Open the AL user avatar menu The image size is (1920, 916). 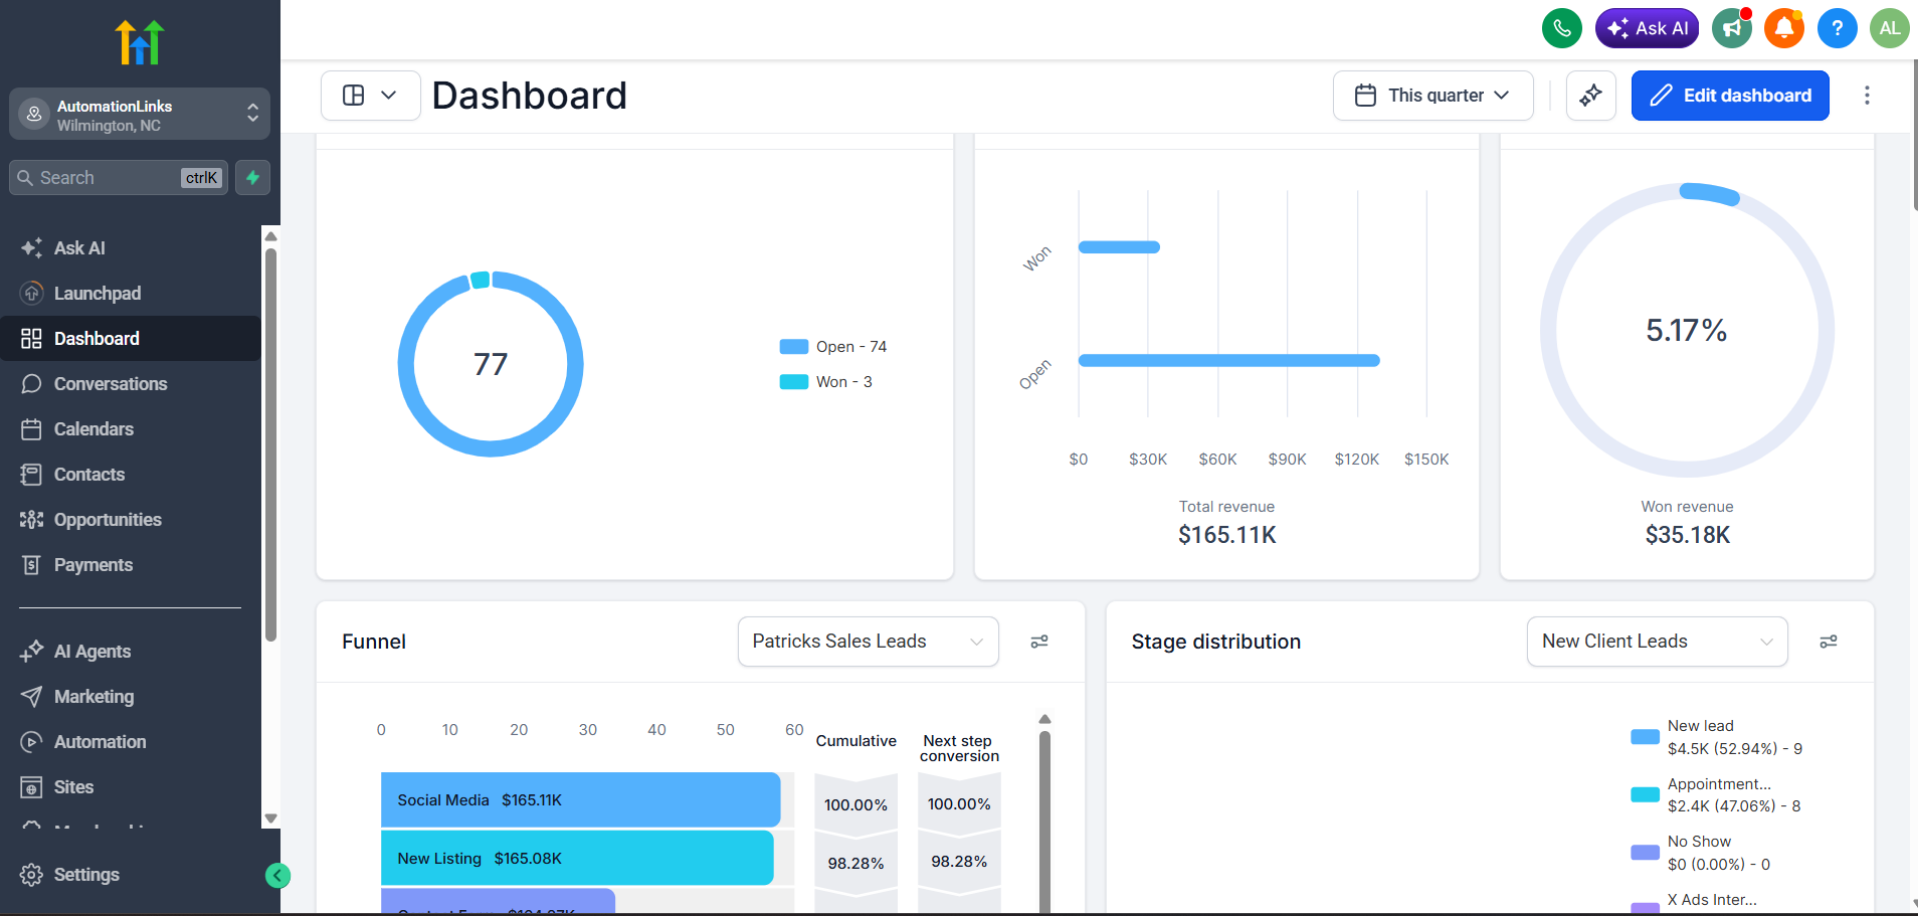point(1889,28)
